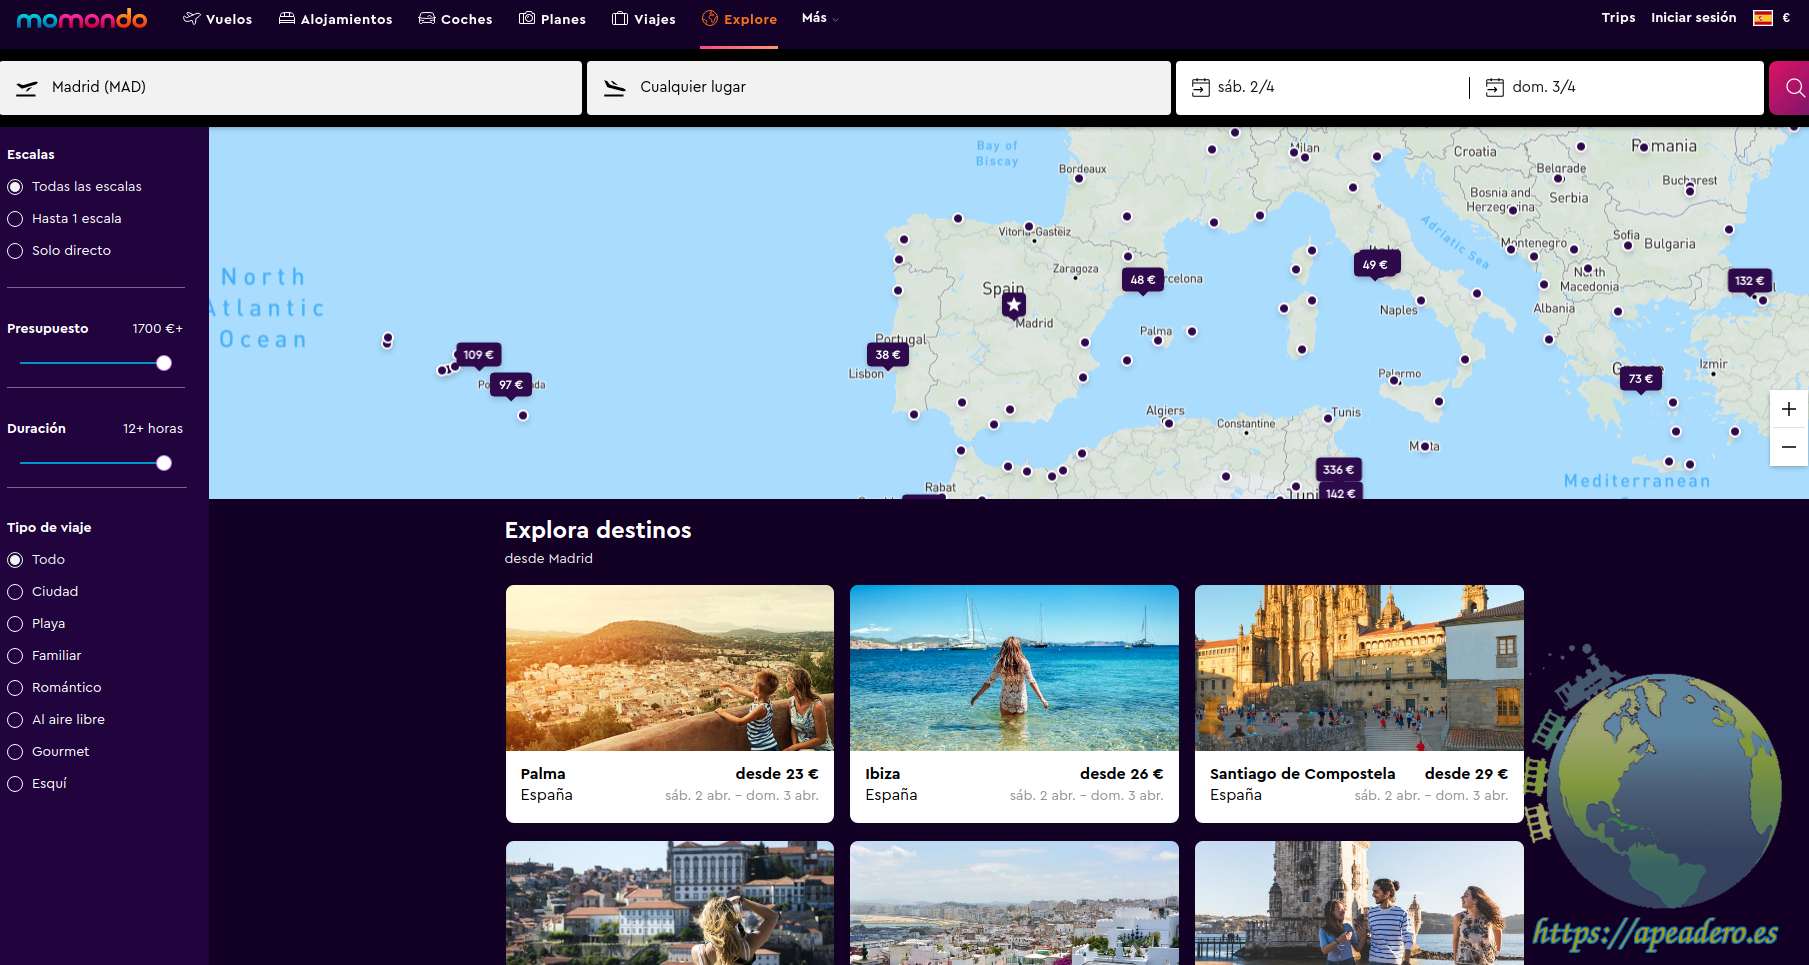This screenshot has width=1809, height=965.
Task: Click the momondo logo
Action: point(82,19)
